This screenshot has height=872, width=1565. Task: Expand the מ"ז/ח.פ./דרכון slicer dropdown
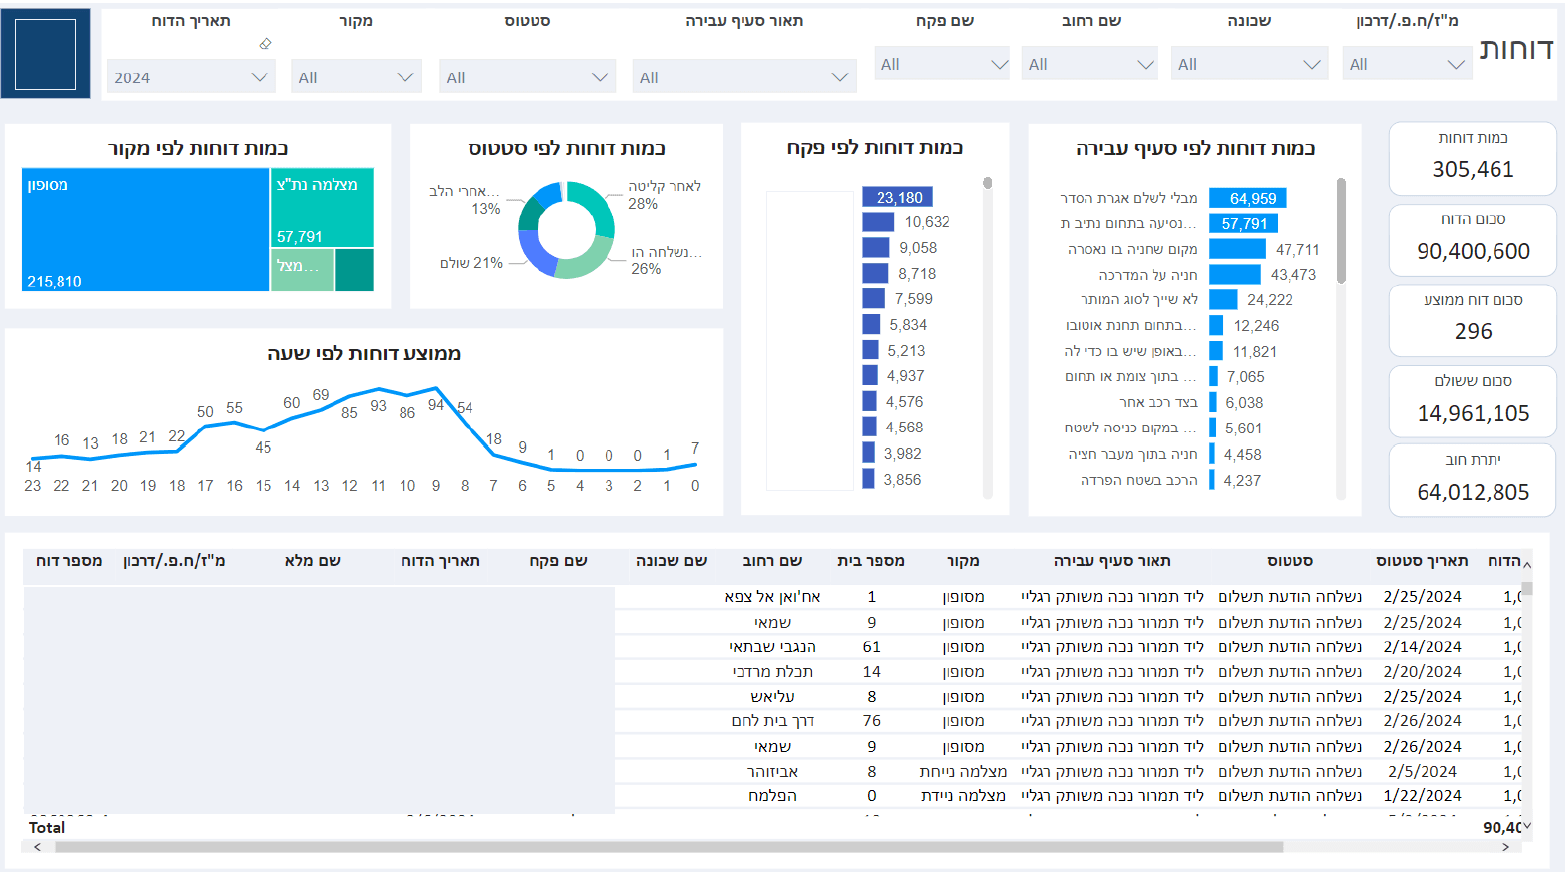(x=1406, y=64)
